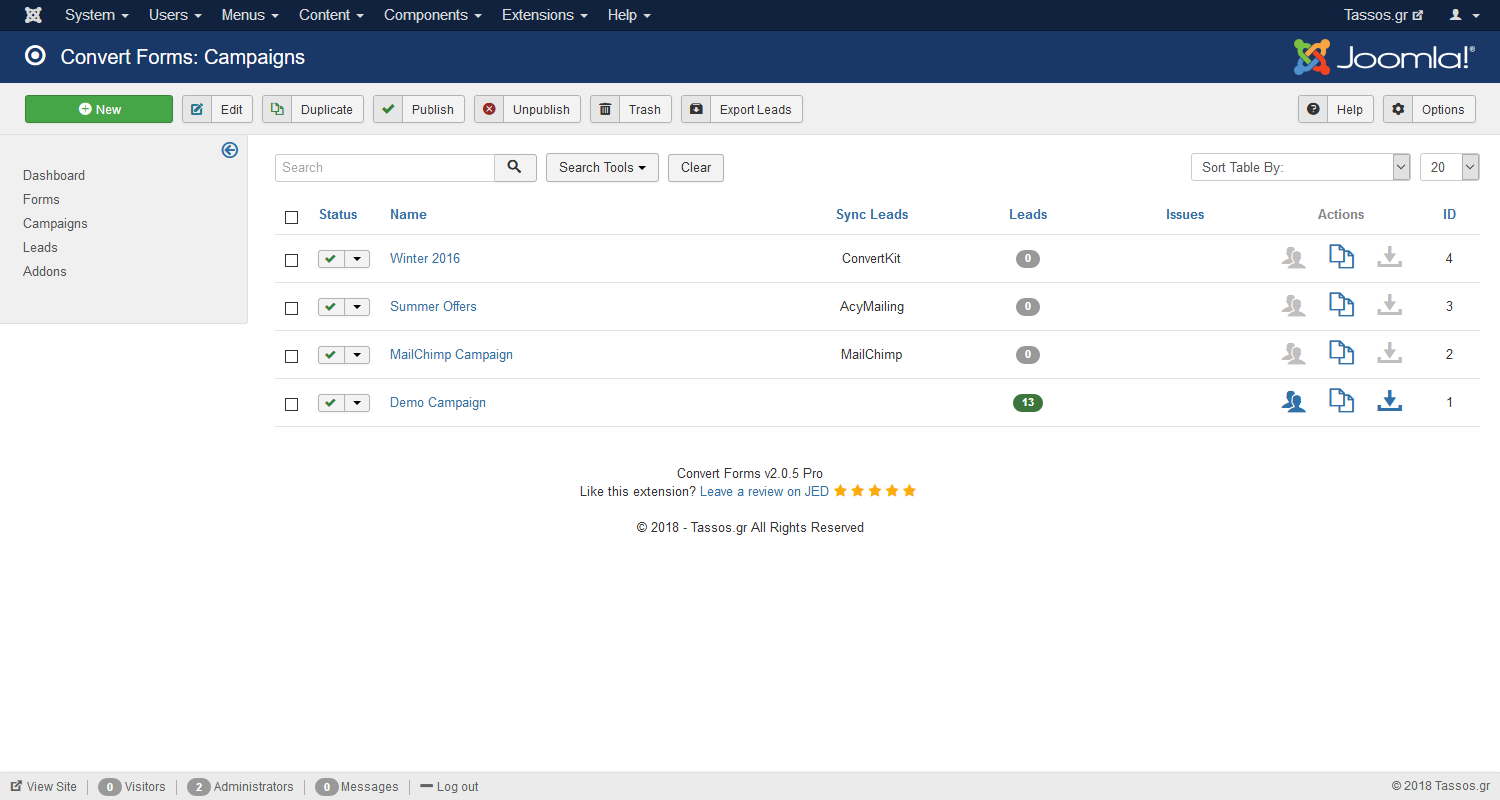Click the Export Leads toolbar button
Screen dimensions: 1500x800
click(742, 109)
